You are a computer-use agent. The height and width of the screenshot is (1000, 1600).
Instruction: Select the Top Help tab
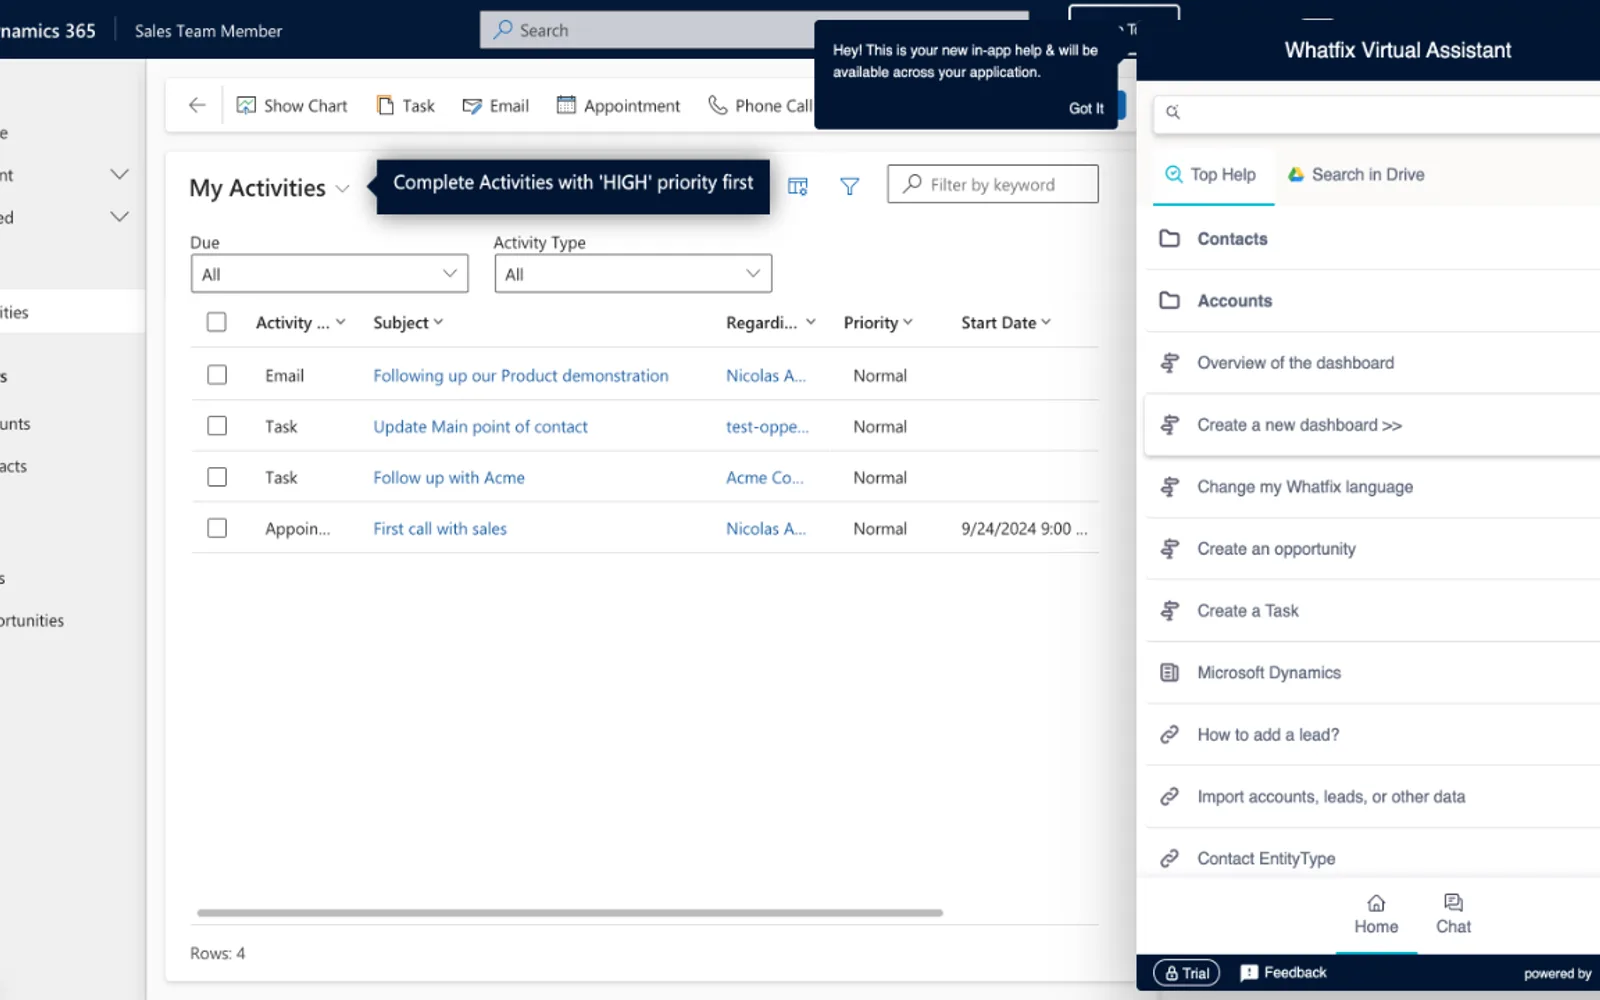1211,175
